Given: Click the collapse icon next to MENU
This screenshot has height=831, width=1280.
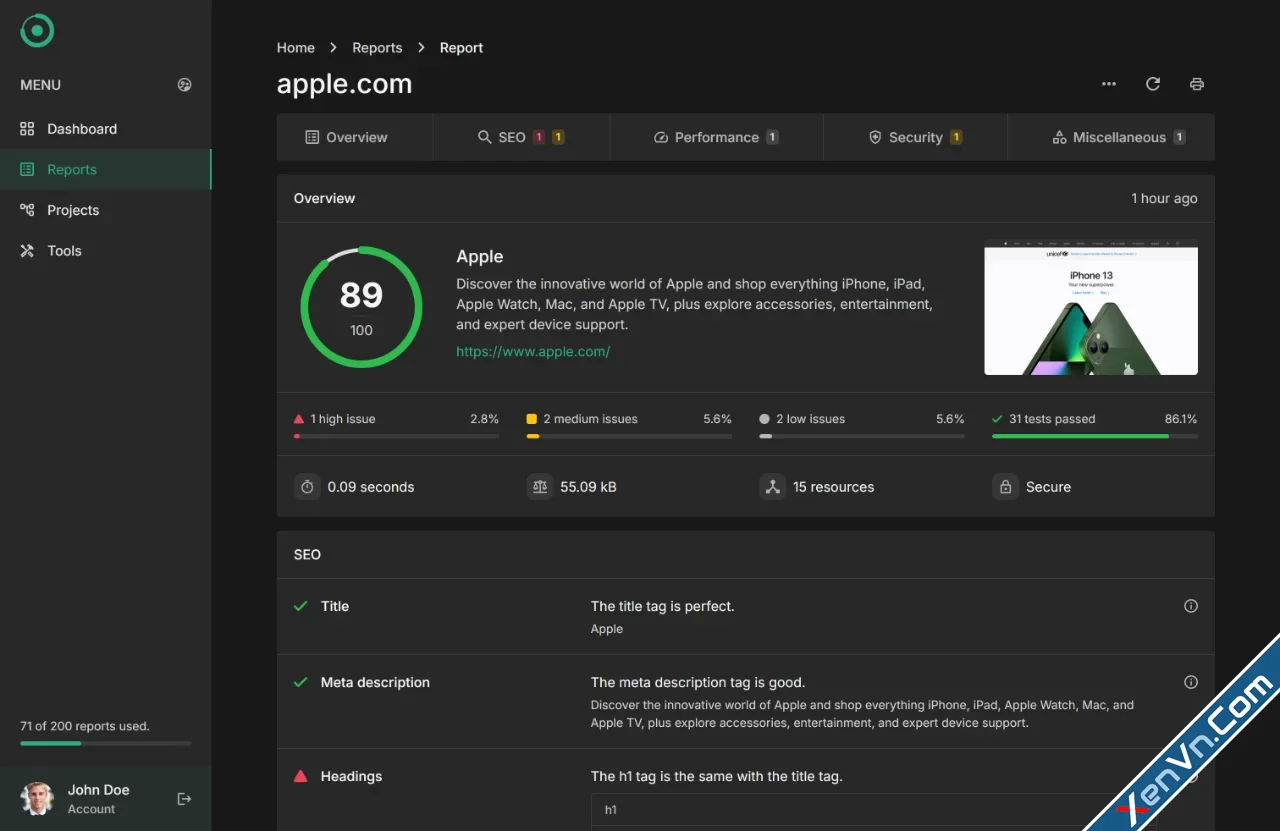Looking at the screenshot, I should 184,85.
